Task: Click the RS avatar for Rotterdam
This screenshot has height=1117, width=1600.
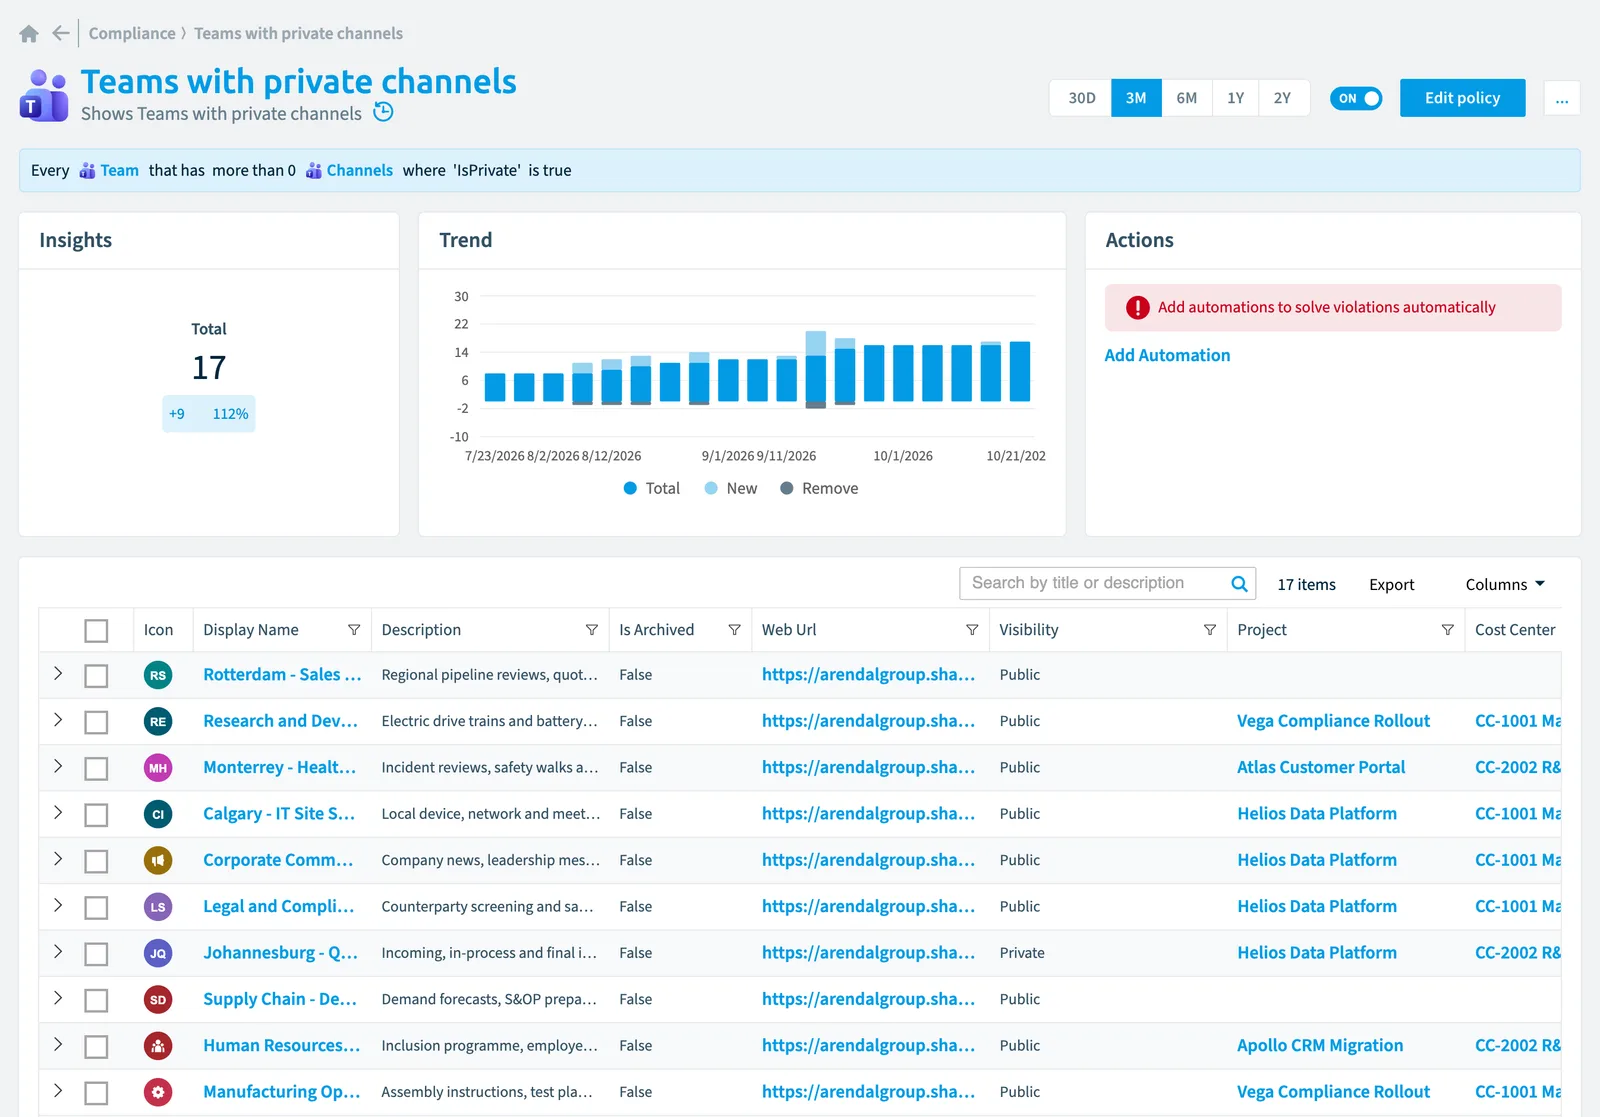Action: coord(158,675)
